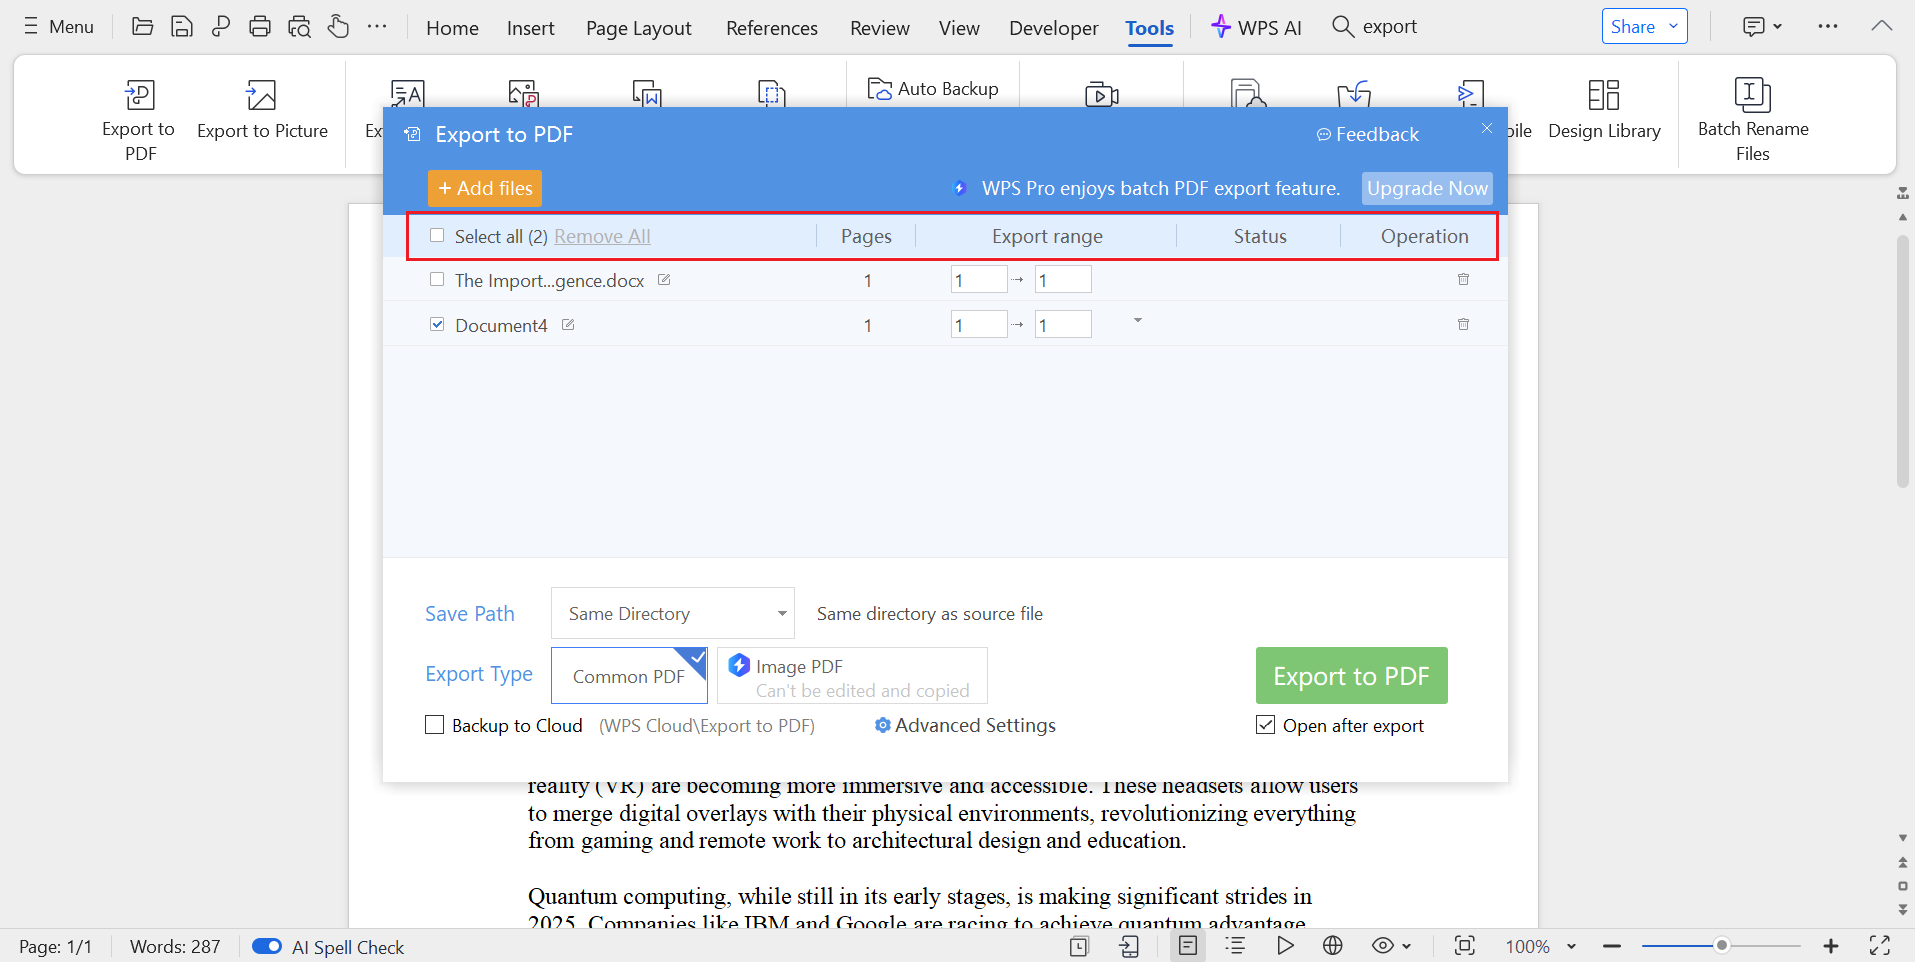
Task: Expand the eye protection view dropdown
Action: tap(1407, 946)
